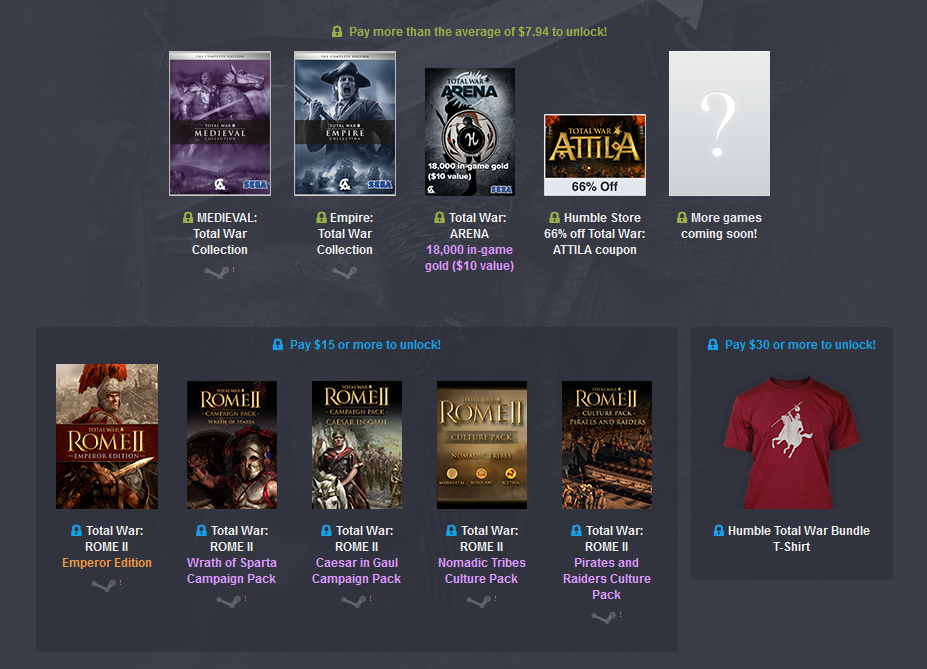Viewport: 927px width, 669px height.
Task: Click the Steam icon under Emperor Edition
Action: 103,585
